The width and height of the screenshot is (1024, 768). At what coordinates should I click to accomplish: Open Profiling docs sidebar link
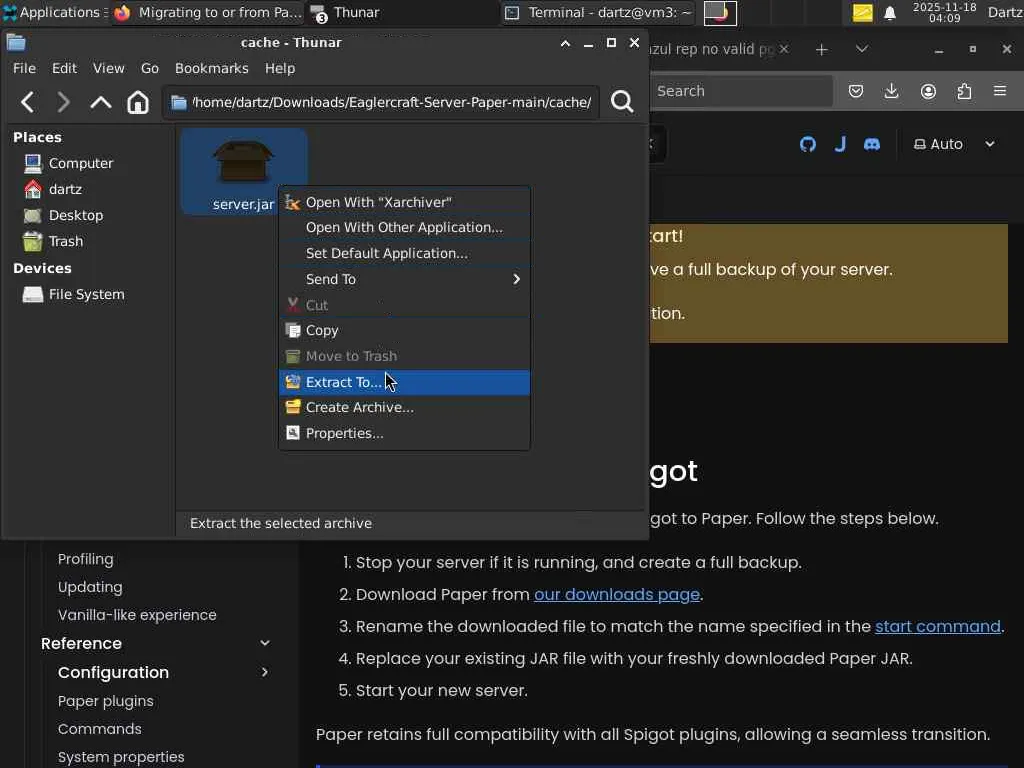tap(86, 560)
